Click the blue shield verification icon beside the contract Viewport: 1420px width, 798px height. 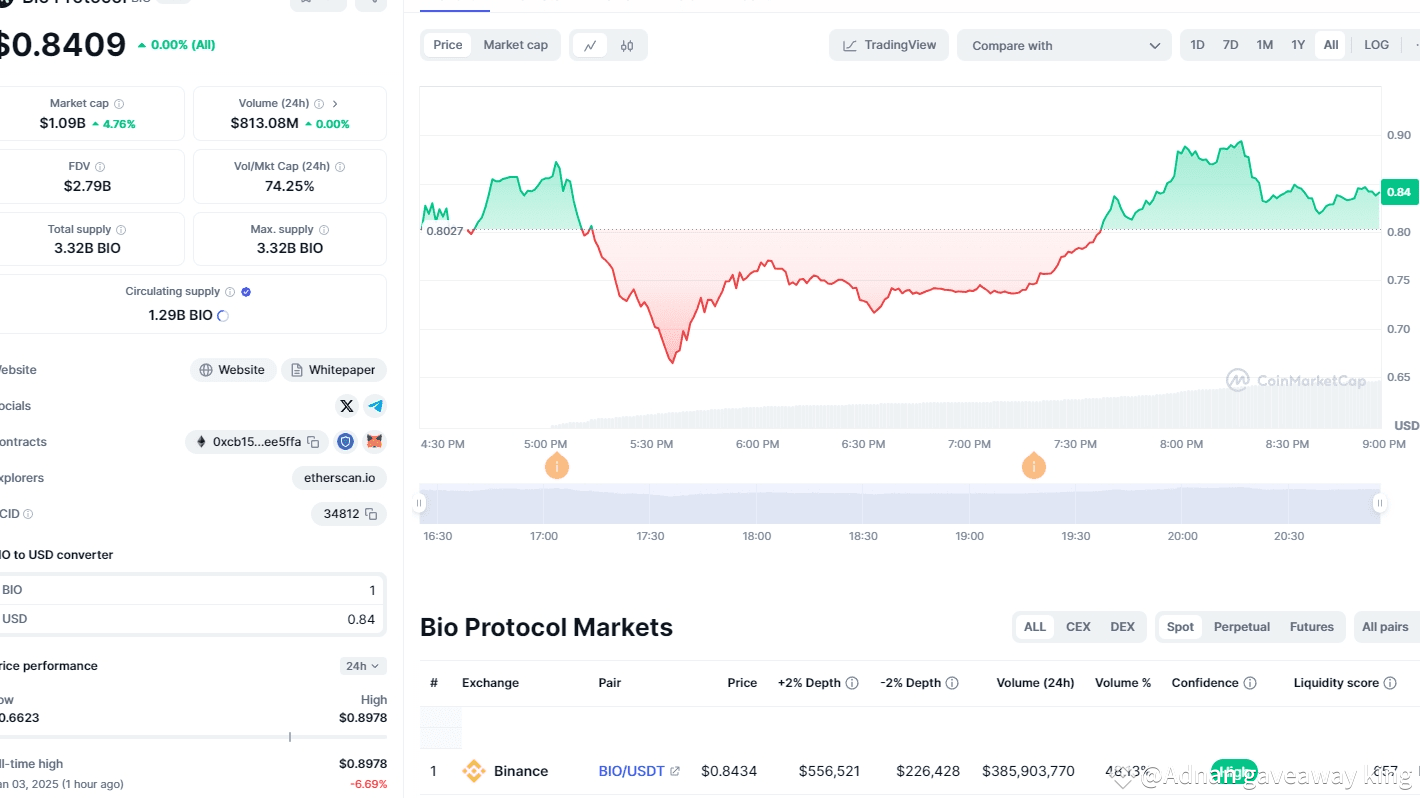pyautogui.click(x=345, y=441)
